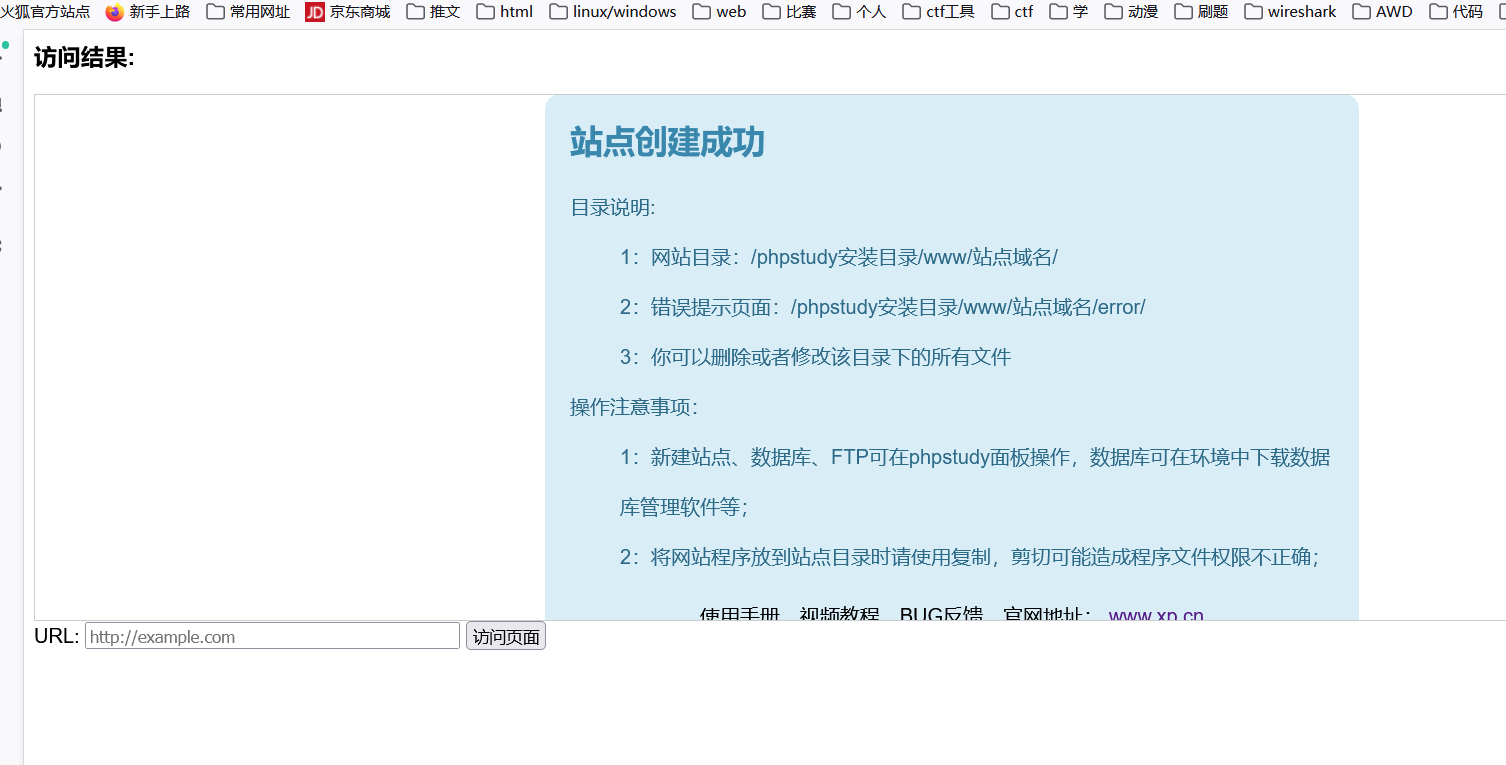The width and height of the screenshot is (1506, 765).
Task: Select the 火狐官方站点 toolbar bookmark
Action: click(45, 12)
